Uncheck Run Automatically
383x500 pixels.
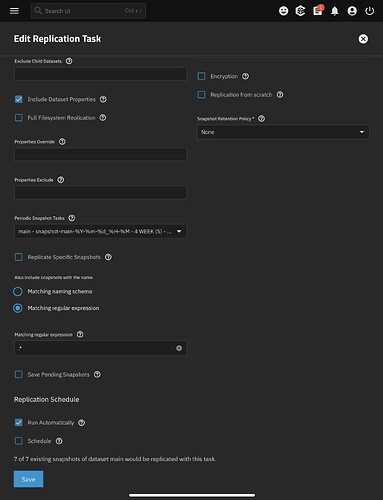click(x=19, y=423)
